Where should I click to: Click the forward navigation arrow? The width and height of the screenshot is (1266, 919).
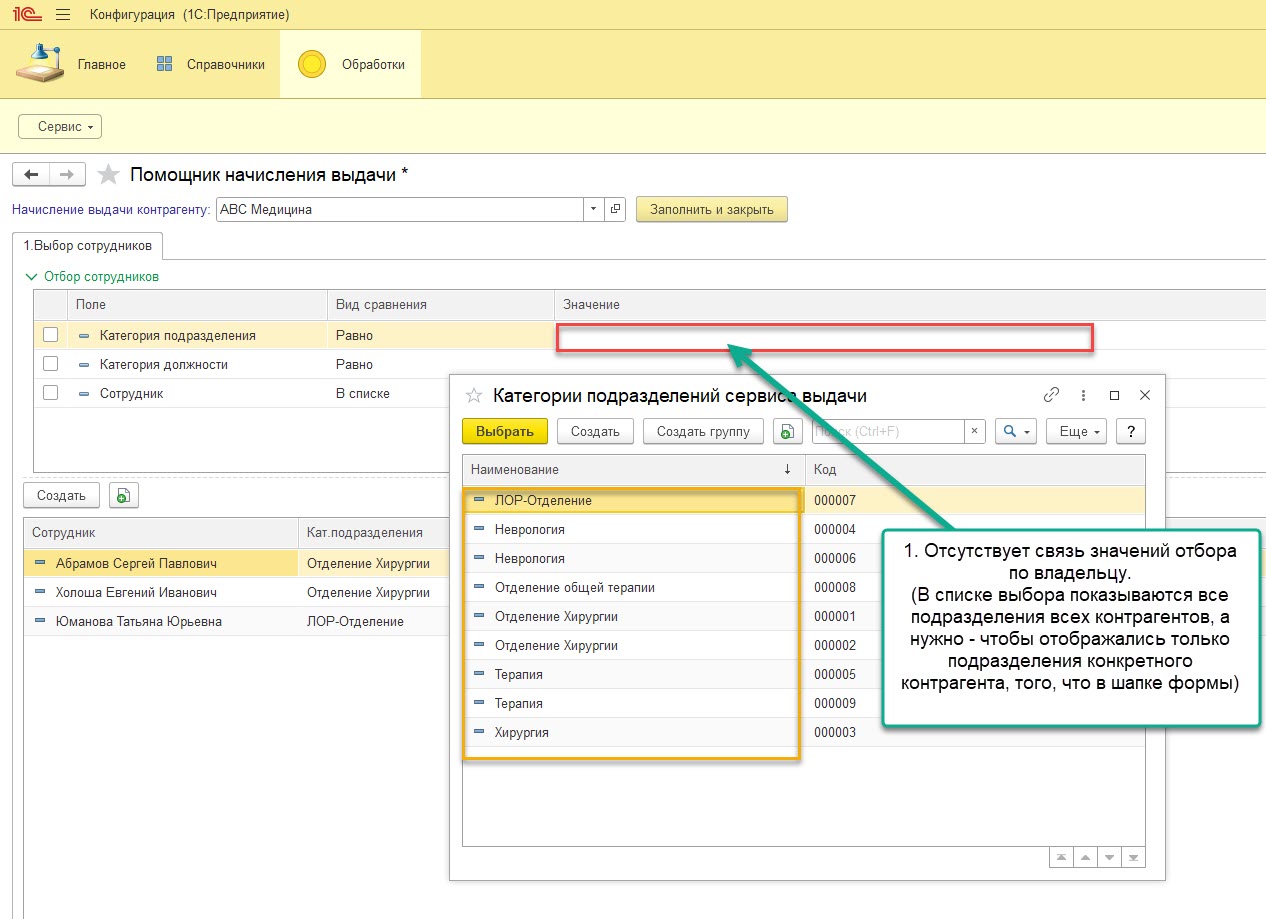pyautogui.click(x=67, y=175)
